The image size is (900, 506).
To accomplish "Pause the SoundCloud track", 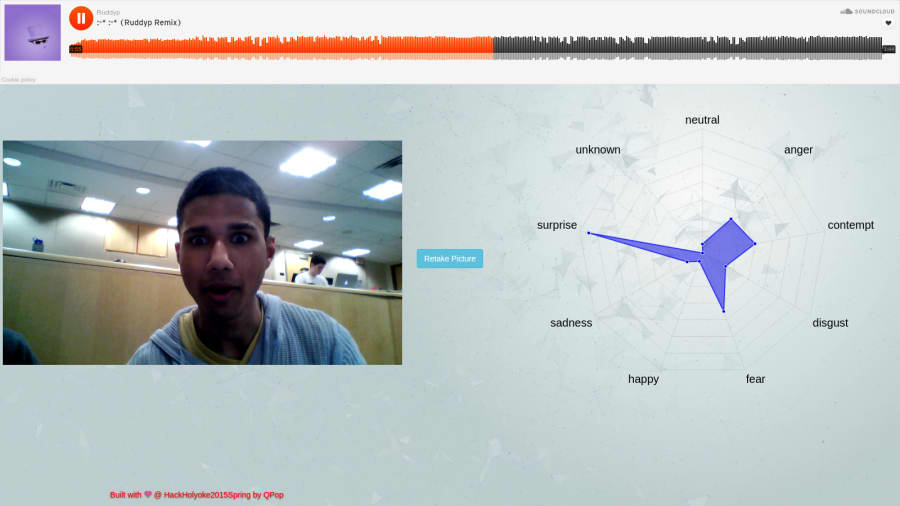I will 81,18.
